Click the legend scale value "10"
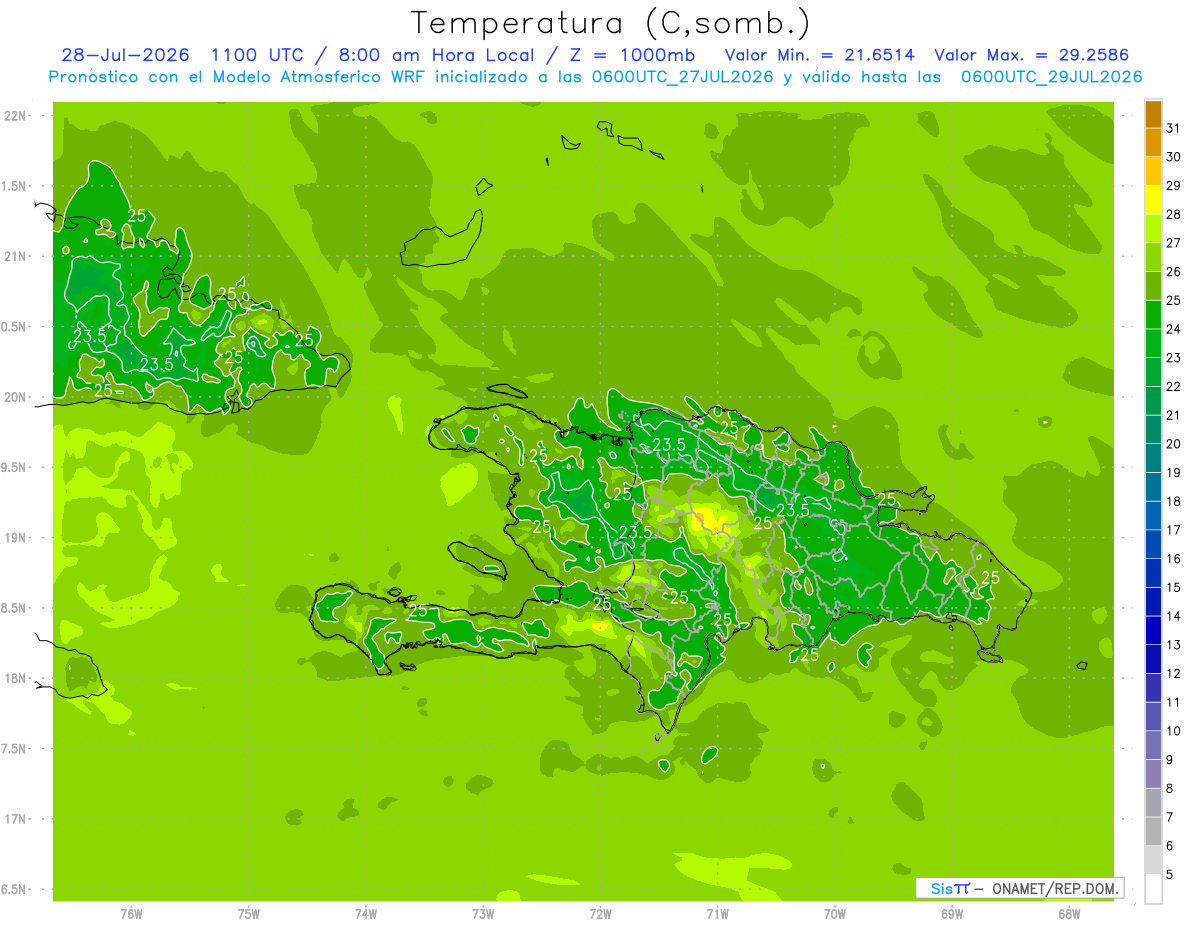Viewport: 1200px width, 927px height. tap(1173, 731)
